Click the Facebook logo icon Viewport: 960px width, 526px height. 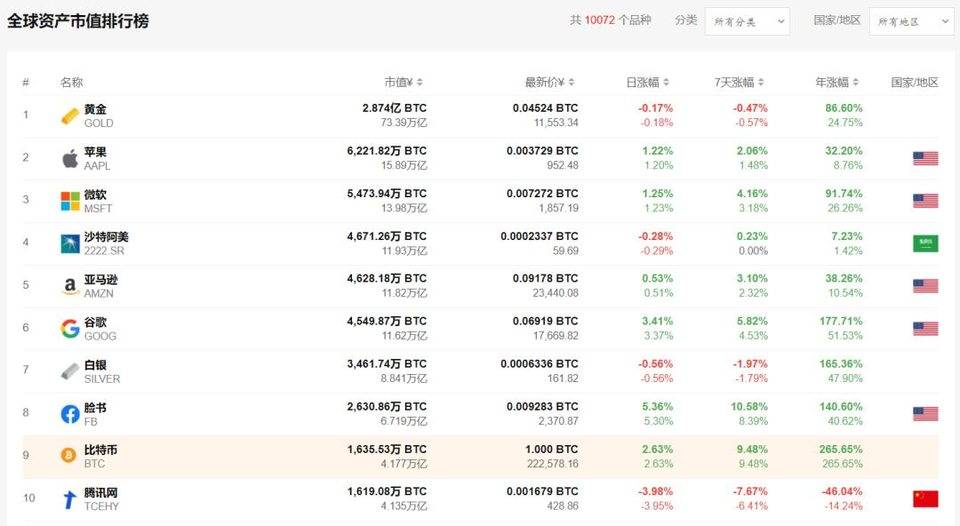click(x=70, y=414)
